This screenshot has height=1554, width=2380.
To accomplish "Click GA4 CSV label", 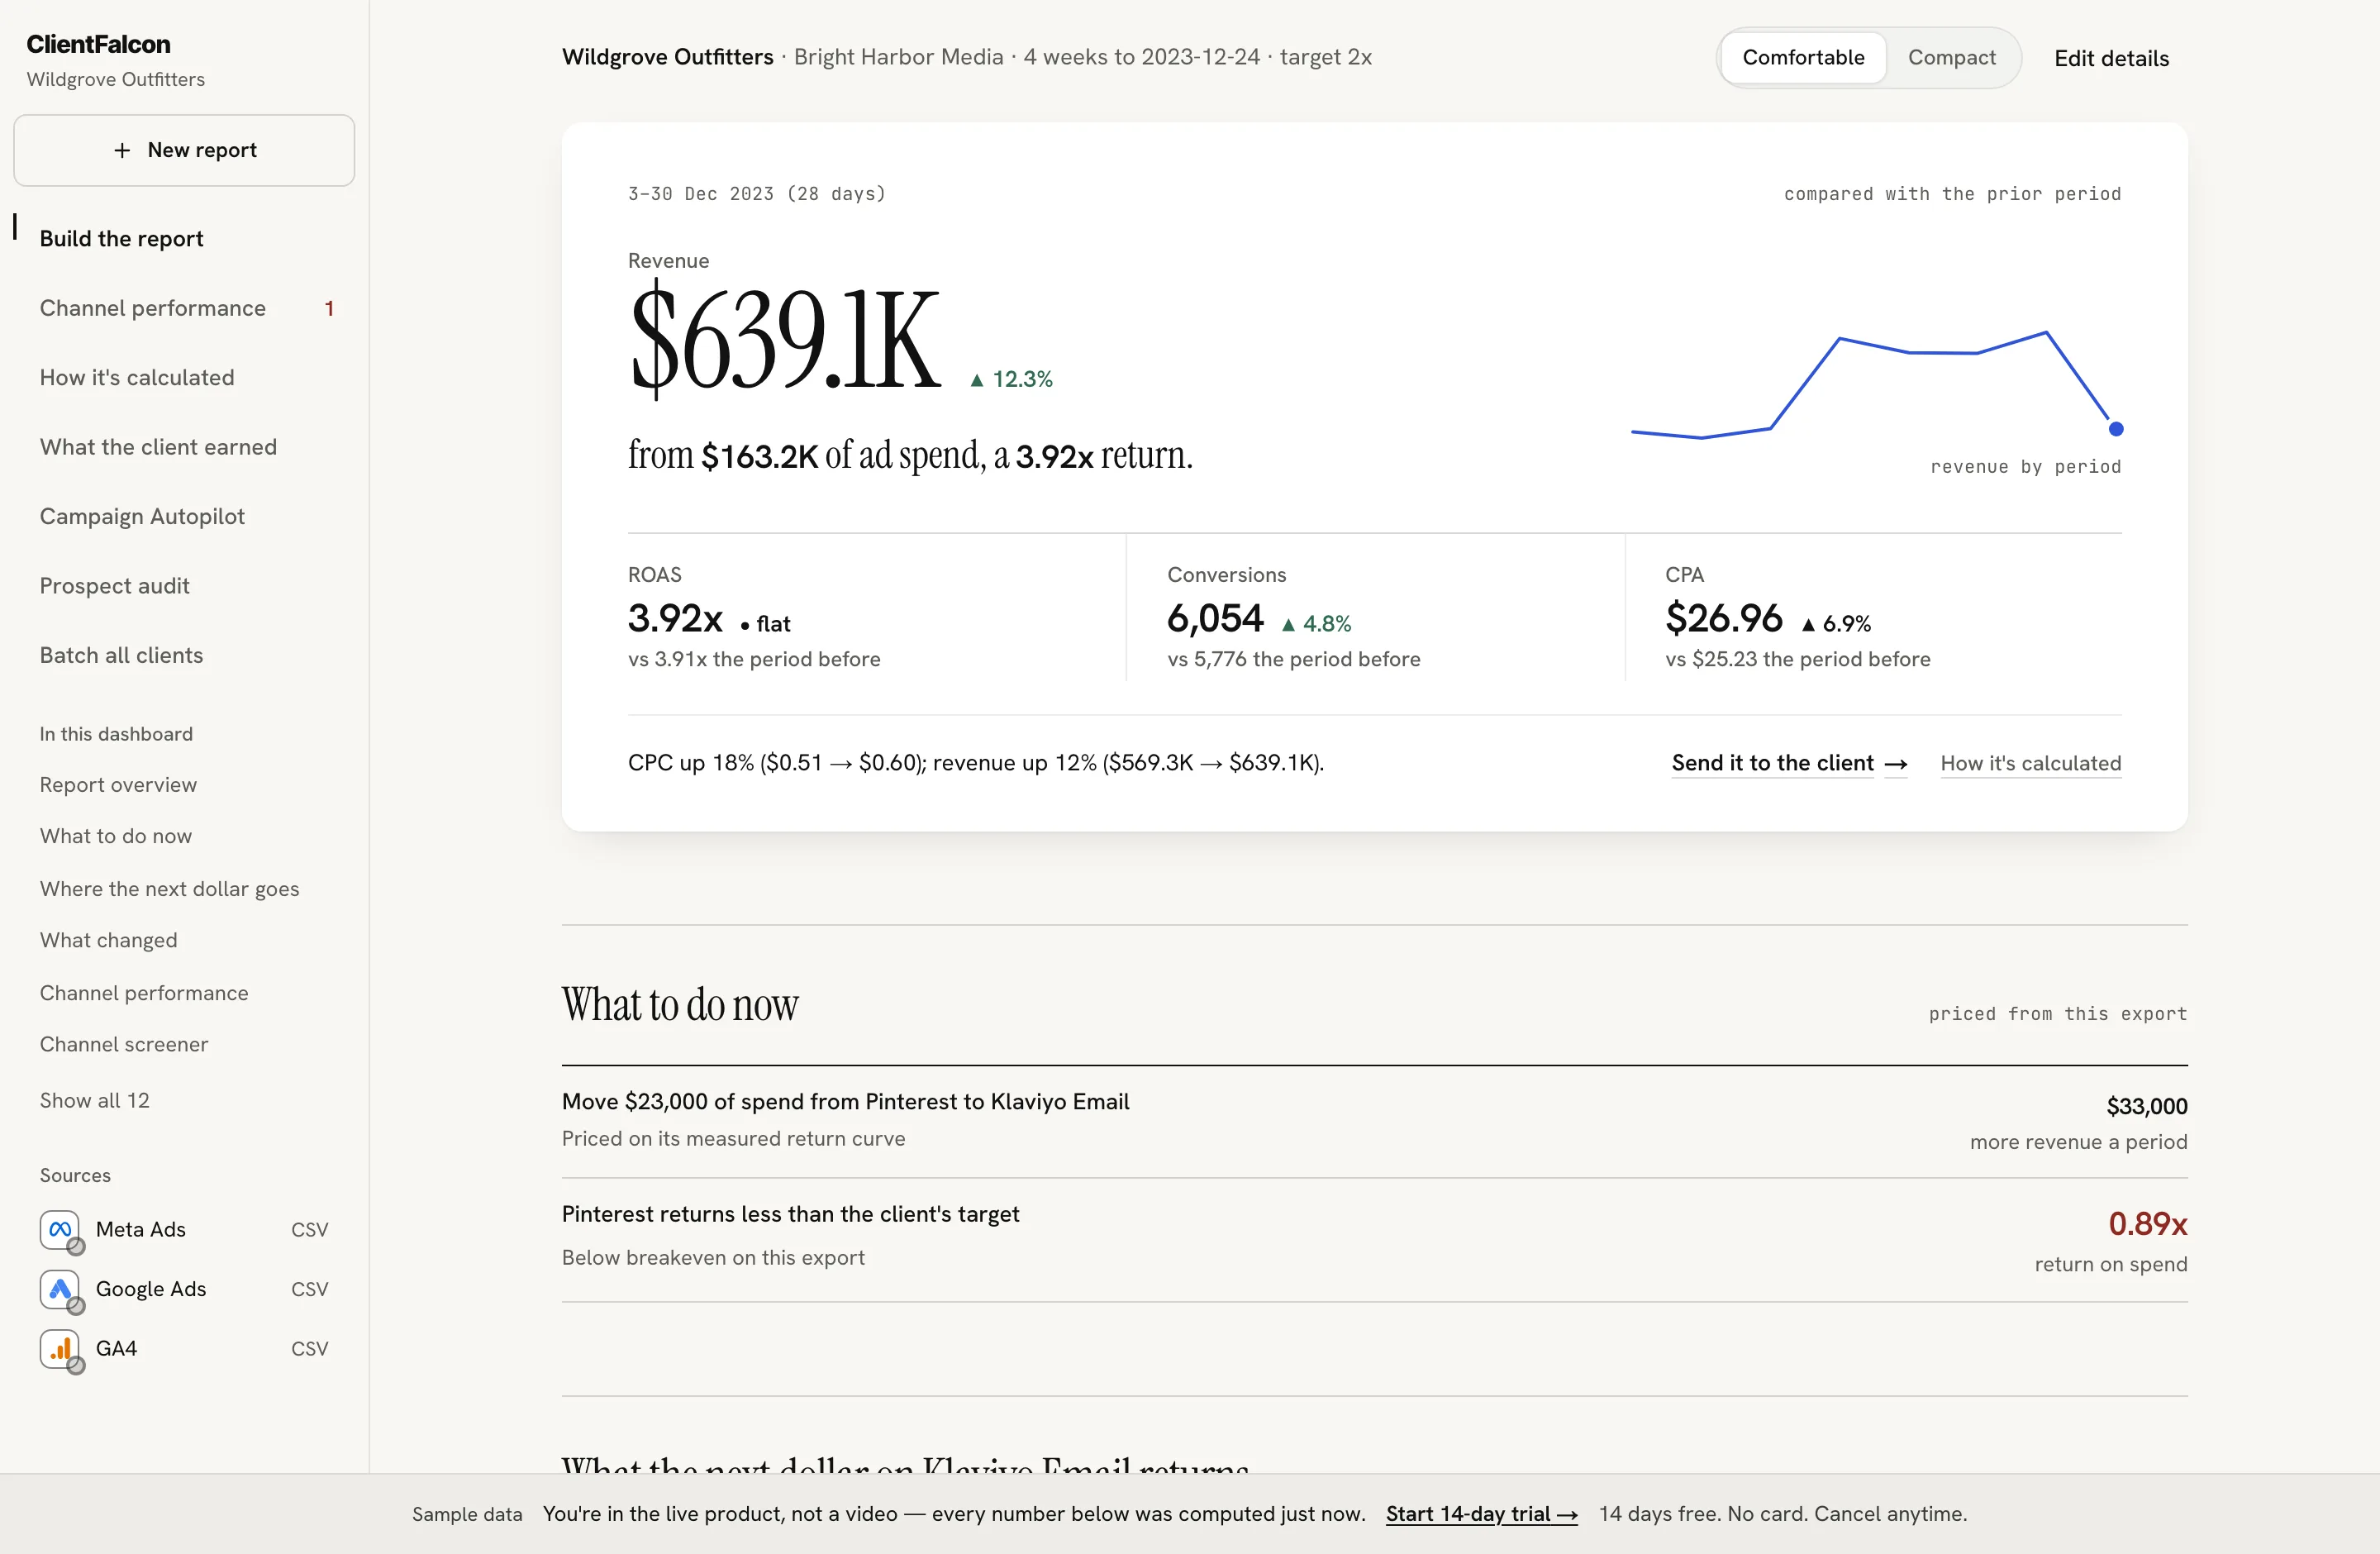I will coord(309,1349).
